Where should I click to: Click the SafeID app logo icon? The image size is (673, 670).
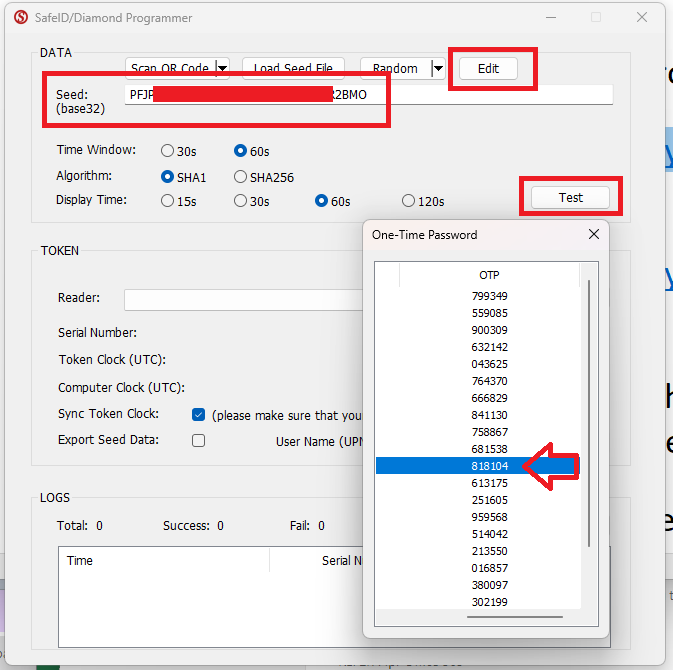coord(20,18)
